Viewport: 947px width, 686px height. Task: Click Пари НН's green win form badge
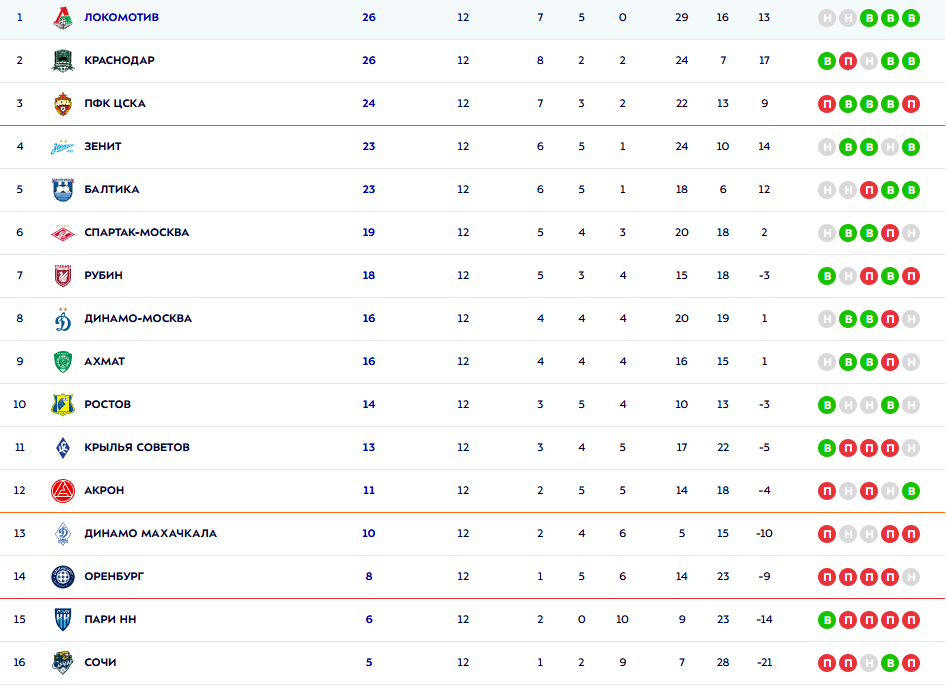(x=827, y=620)
